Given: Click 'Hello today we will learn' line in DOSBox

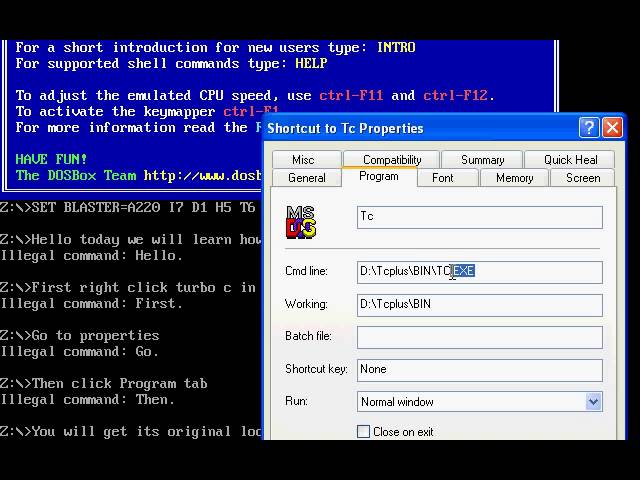Looking at the screenshot, I should click(131, 239).
